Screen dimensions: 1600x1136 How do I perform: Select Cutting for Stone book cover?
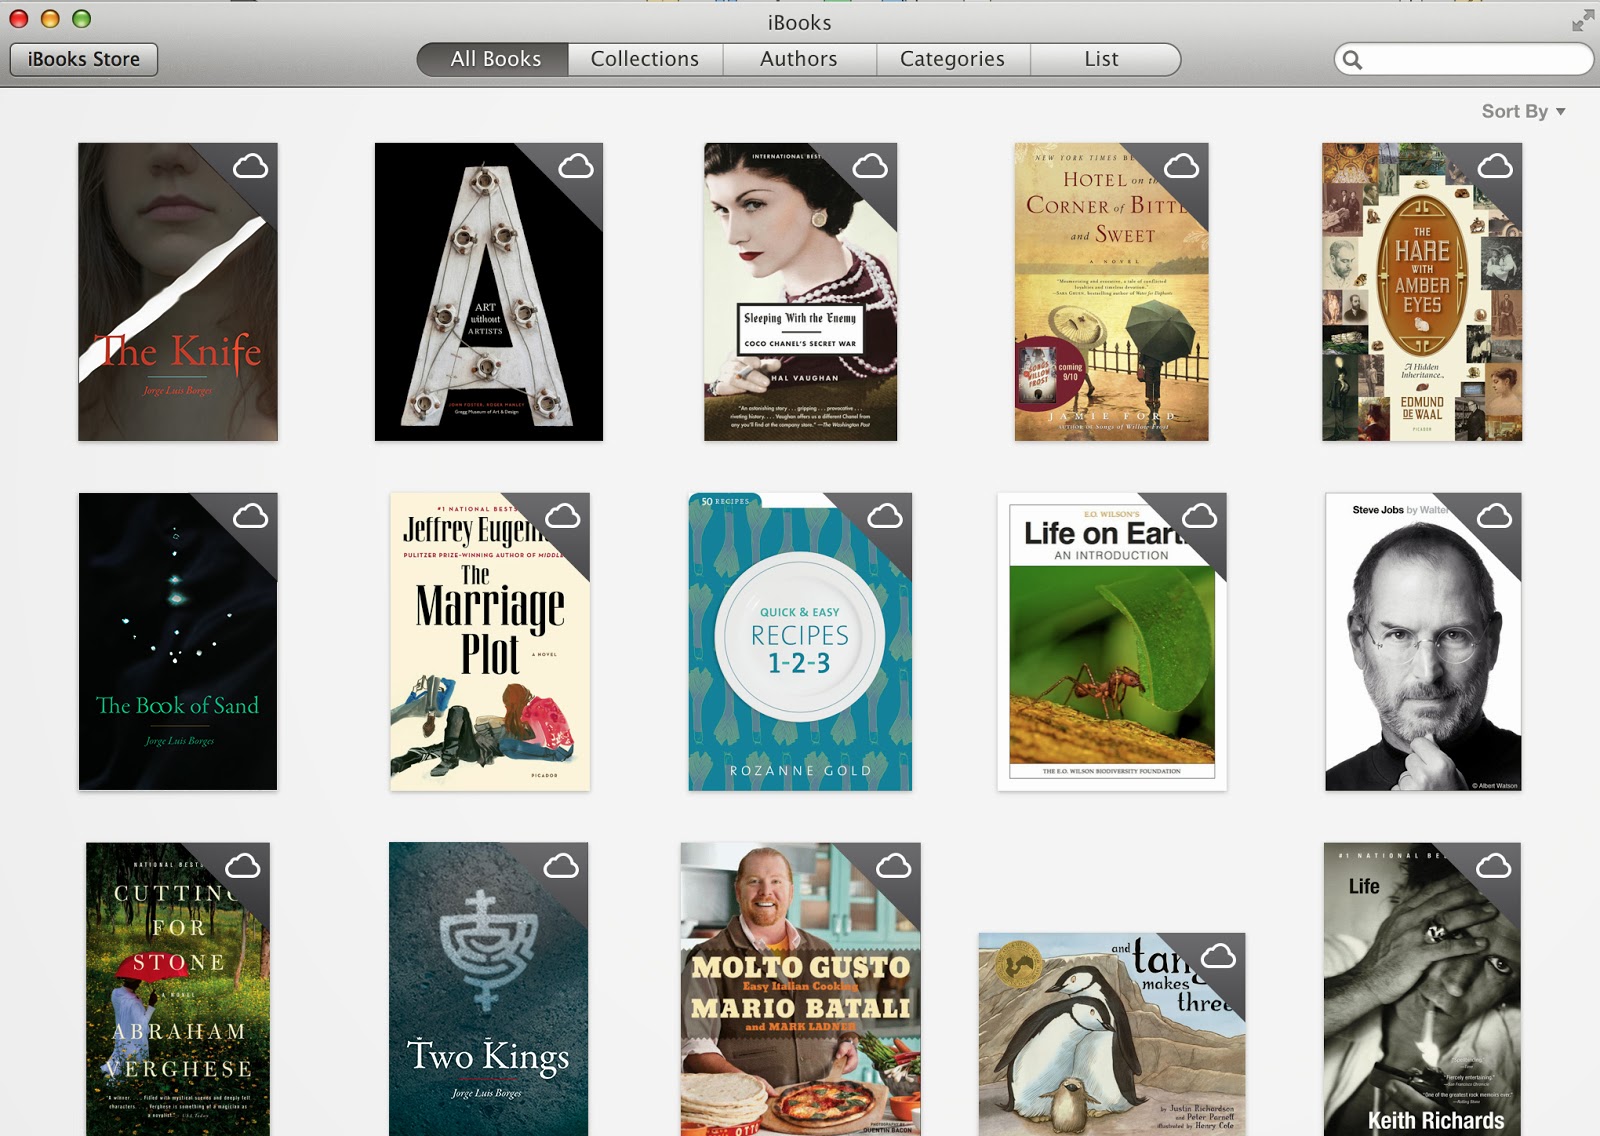coord(178,989)
